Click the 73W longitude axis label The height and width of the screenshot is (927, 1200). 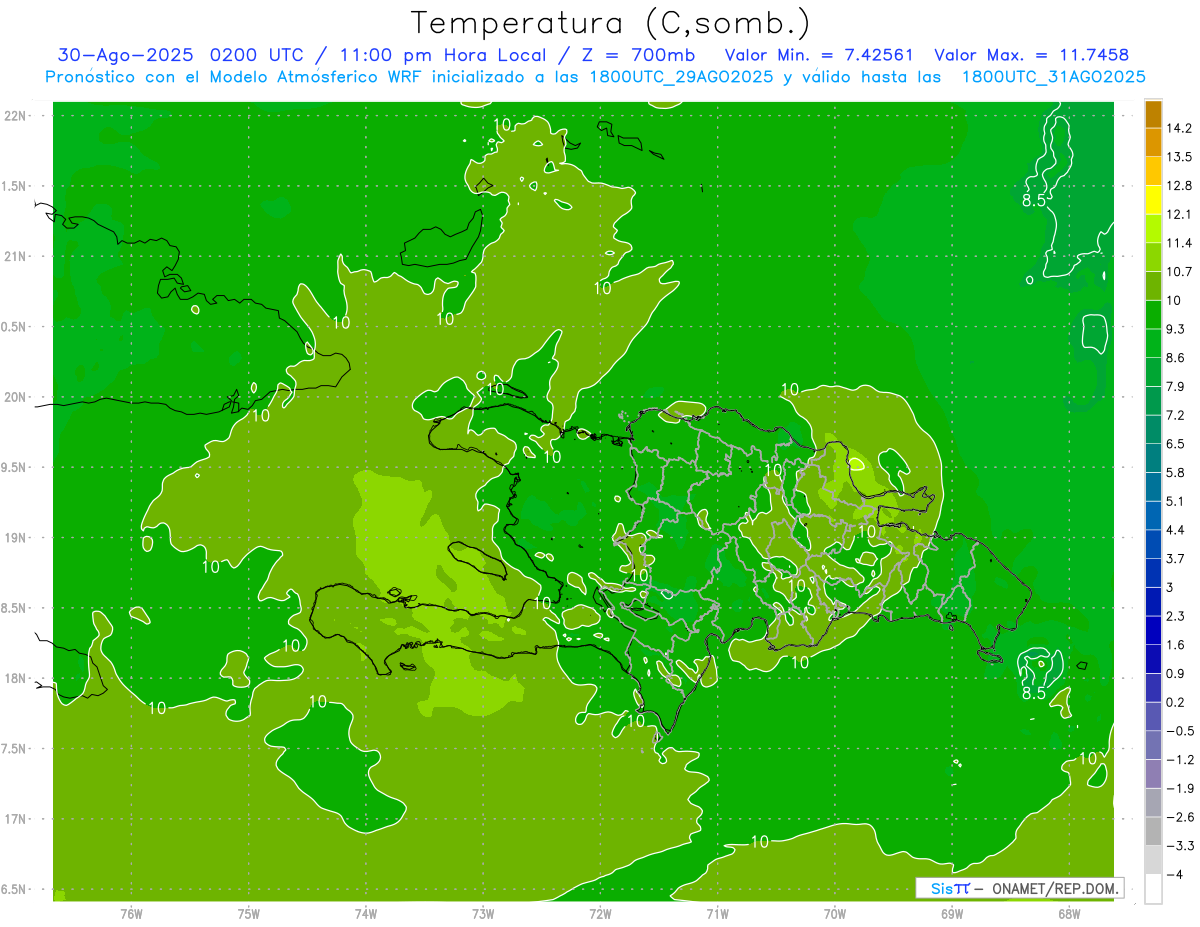click(x=483, y=914)
